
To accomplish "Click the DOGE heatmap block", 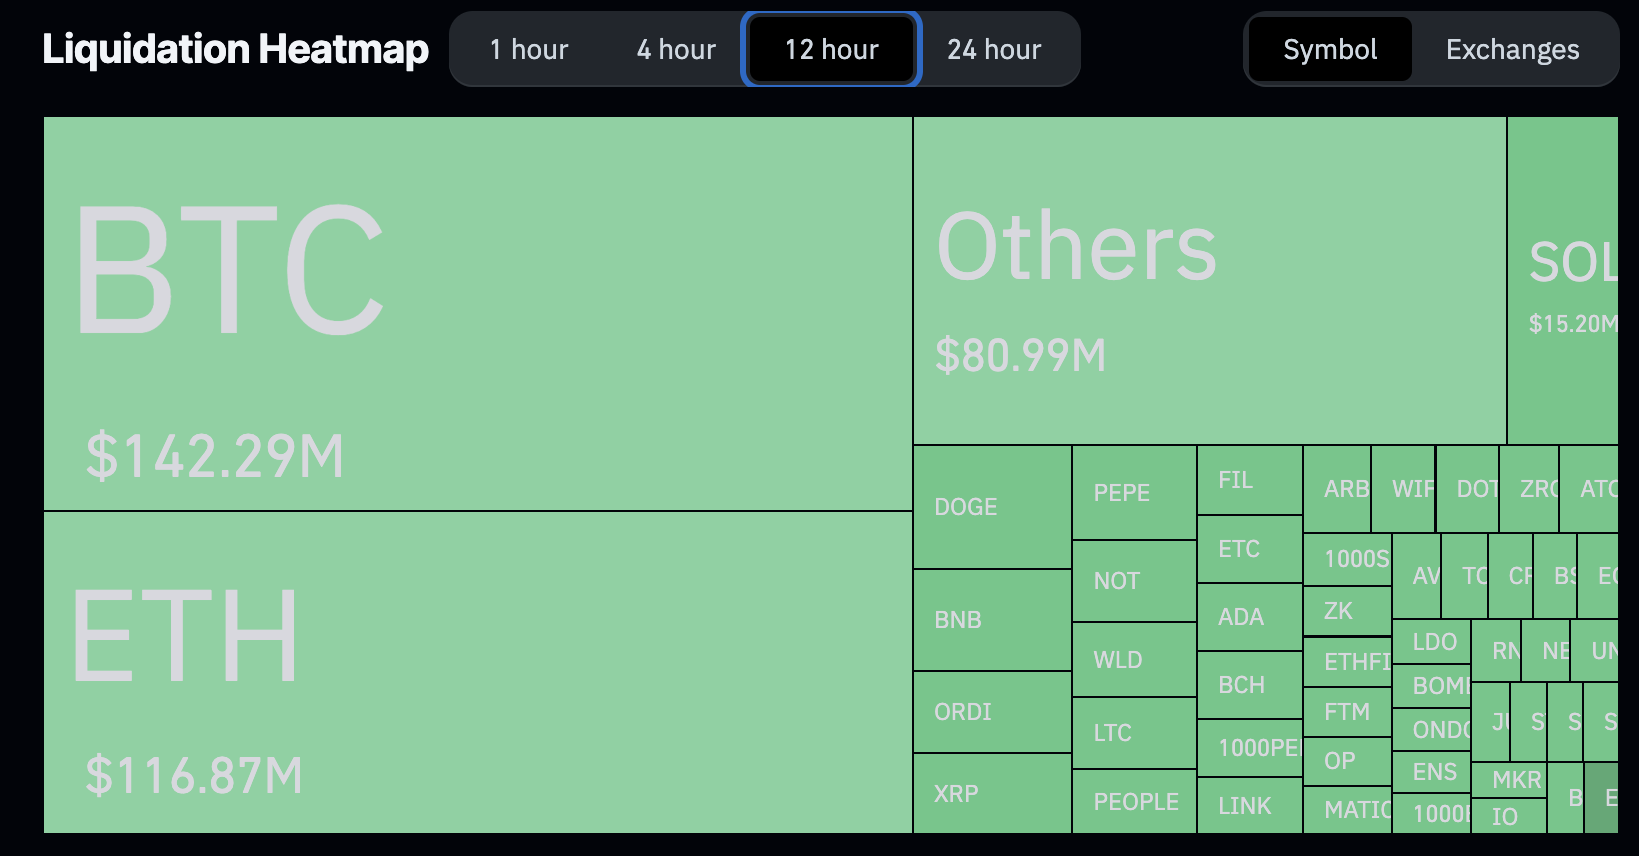I will (x=992, y=507).
